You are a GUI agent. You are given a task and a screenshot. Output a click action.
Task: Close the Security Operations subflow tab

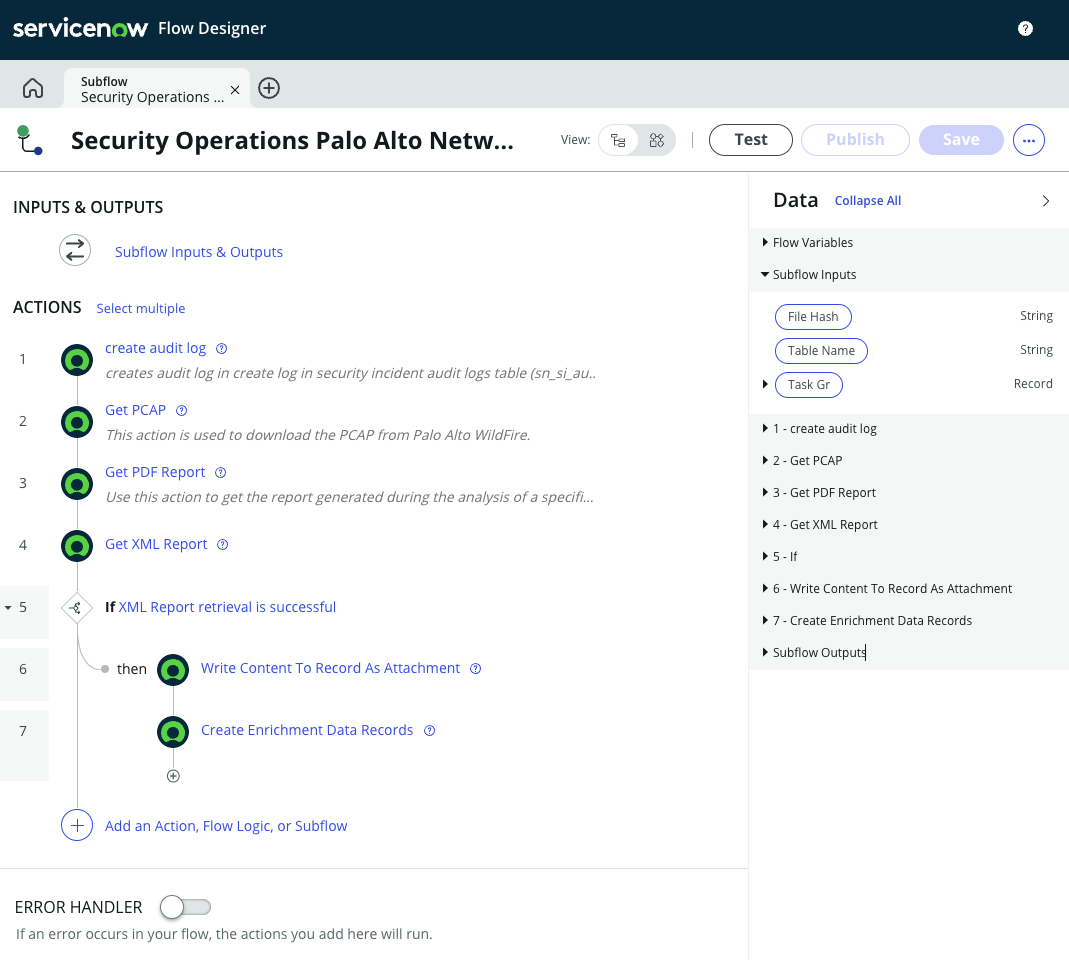pos(235,89)
